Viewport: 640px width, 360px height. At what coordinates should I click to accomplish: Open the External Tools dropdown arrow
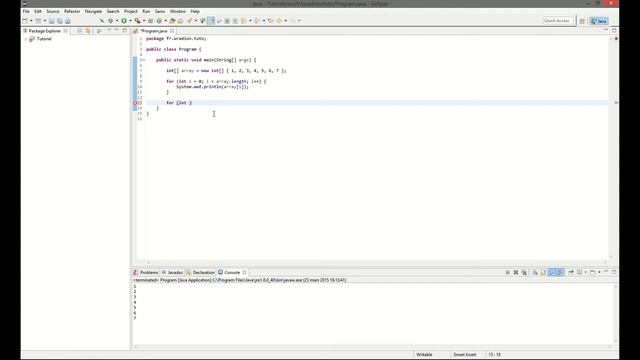coord(144,20)
